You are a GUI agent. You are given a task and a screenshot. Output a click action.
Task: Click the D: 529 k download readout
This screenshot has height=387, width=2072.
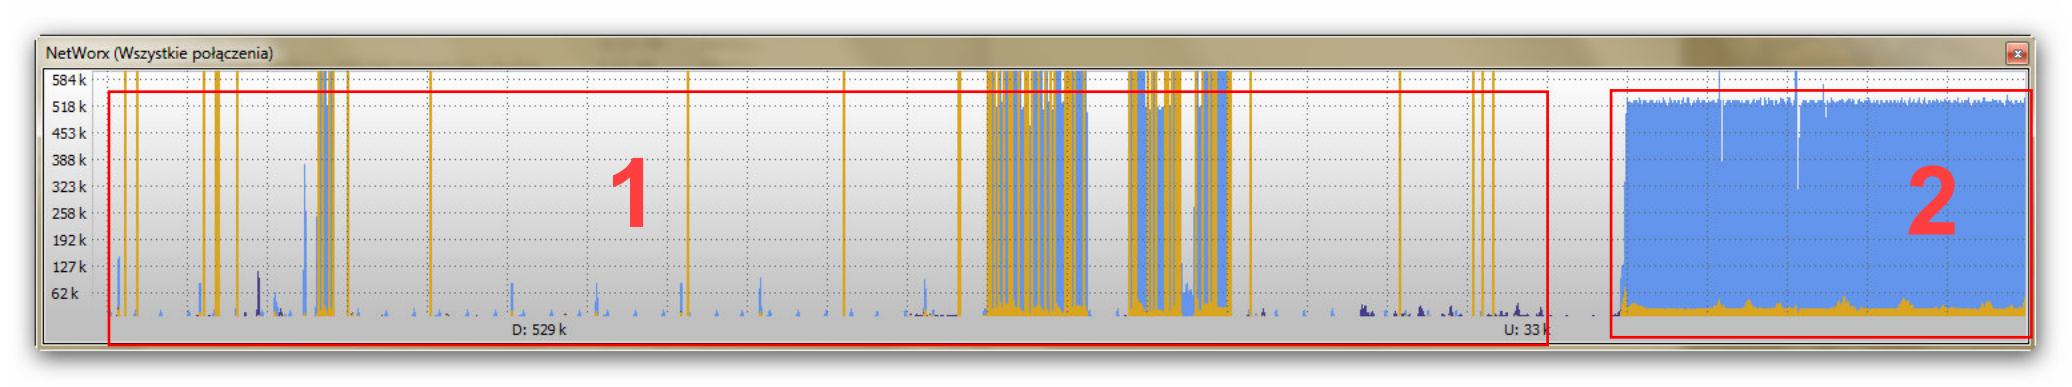tap(539, 330)
